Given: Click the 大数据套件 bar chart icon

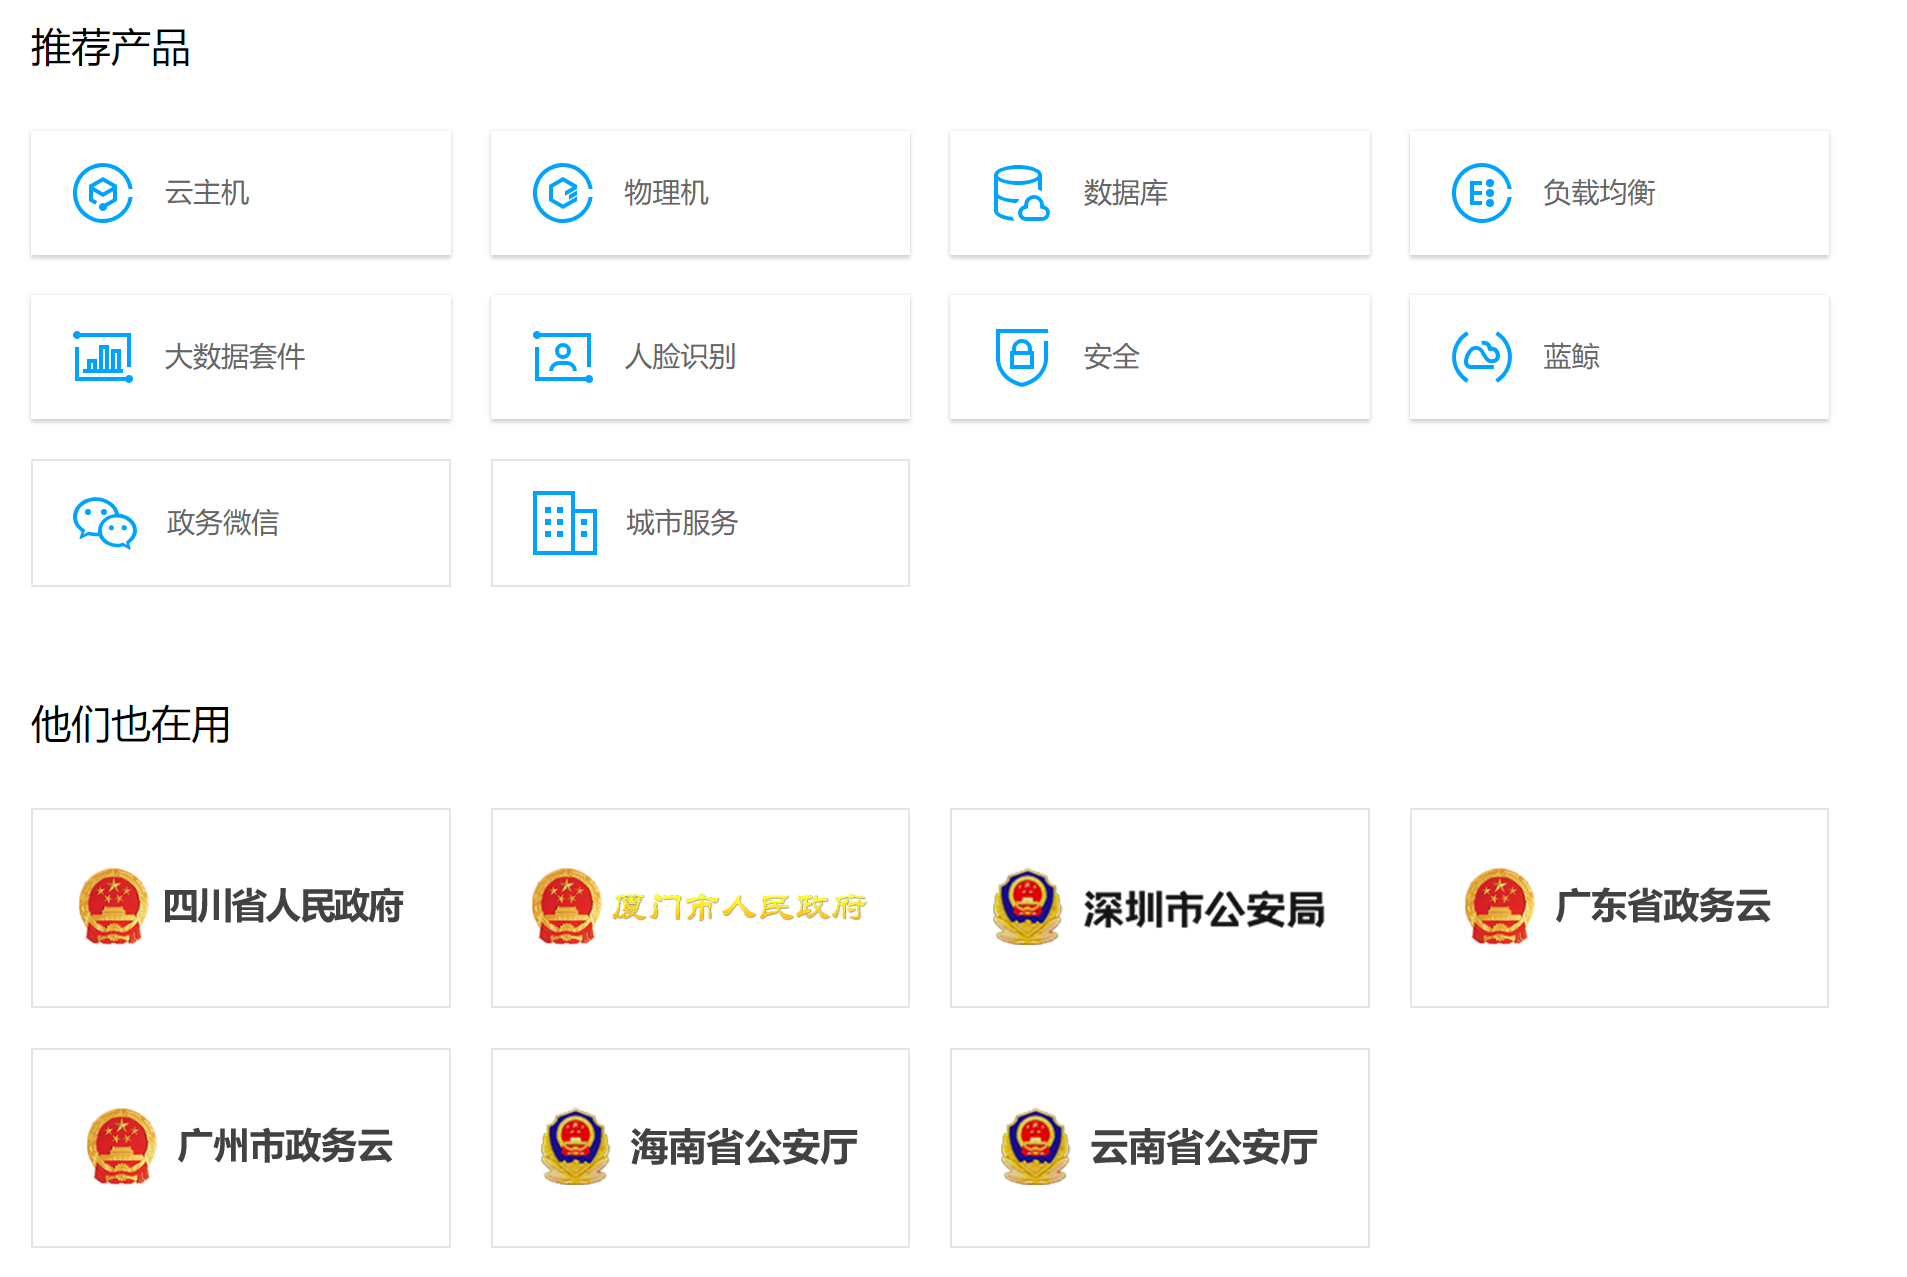Looking at the screenshot, I should click(x=103, y=357).
